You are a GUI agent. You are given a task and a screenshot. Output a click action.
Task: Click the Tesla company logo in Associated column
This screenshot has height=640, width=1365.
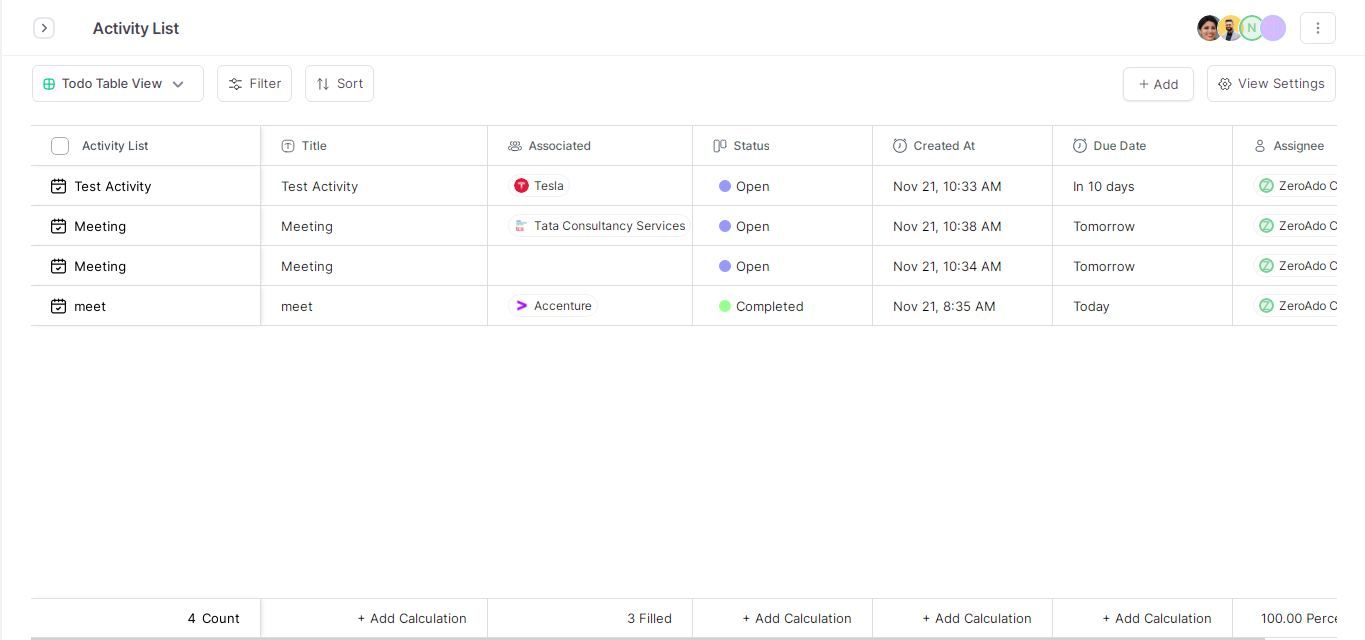pos(521,185)
